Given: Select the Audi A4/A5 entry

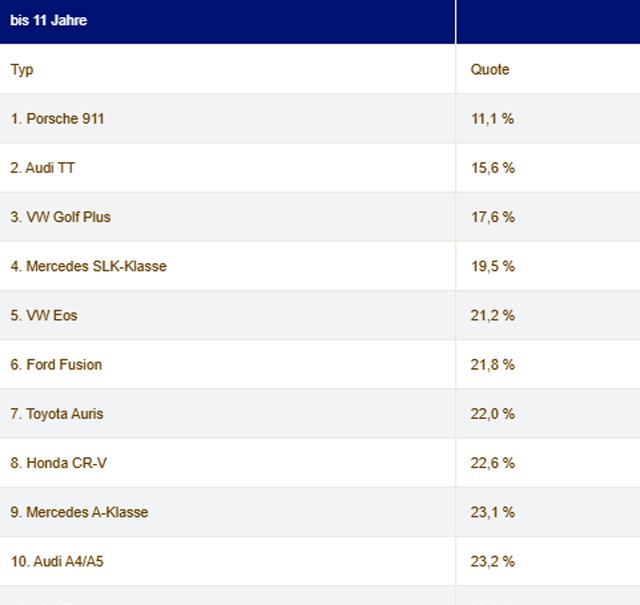Looking at the screenshot, I should pyautogui.click(x=57, y=561).
